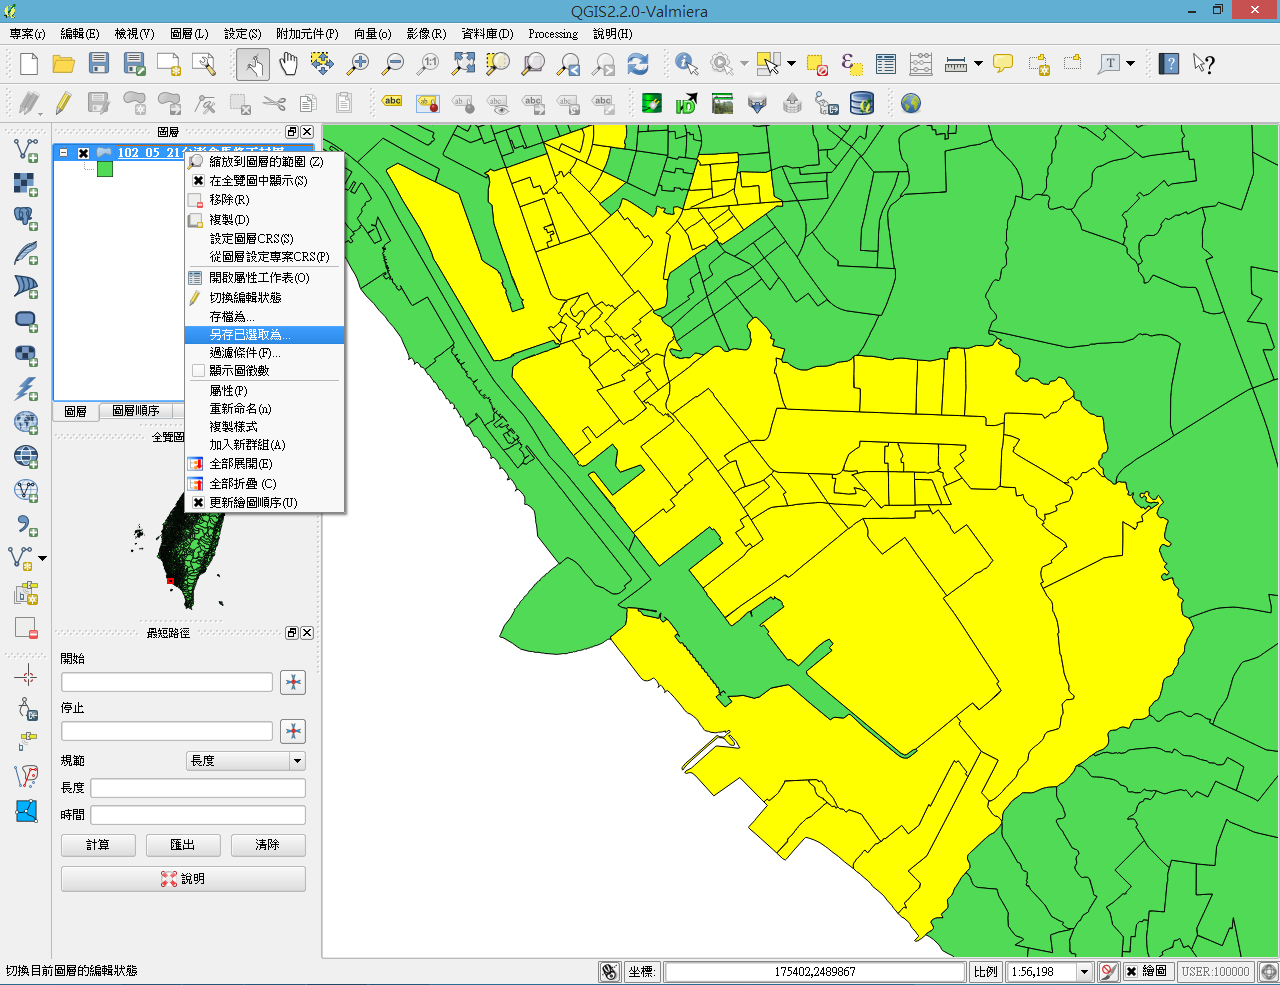
Task: Click the Zoom Full extent icon
Action: pyautogui.click(x=463, y=65)
